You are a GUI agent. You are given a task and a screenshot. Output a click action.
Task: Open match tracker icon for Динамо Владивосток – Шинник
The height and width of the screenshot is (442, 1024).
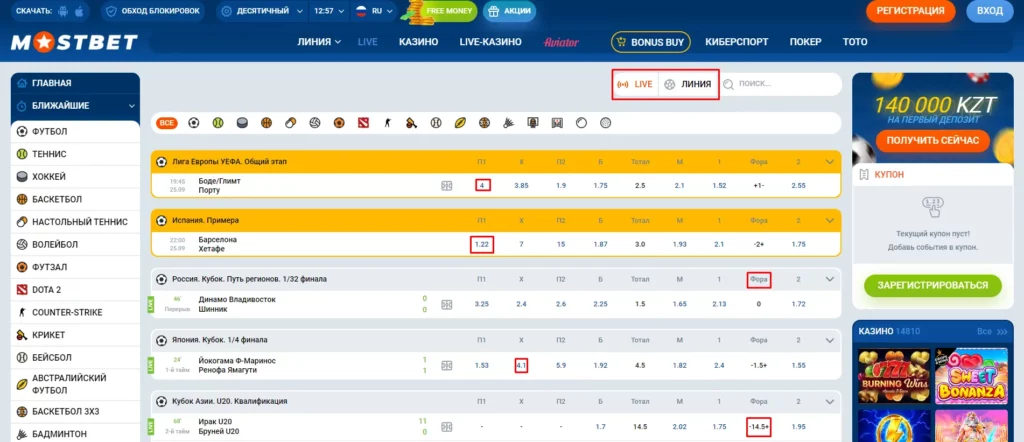pos(447,304)
